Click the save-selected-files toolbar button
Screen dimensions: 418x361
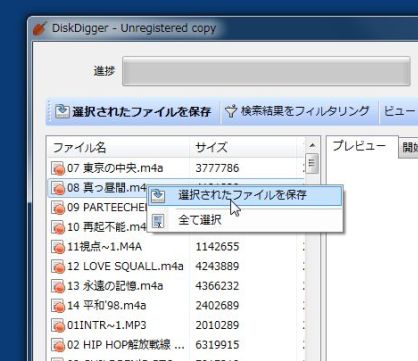133,112
